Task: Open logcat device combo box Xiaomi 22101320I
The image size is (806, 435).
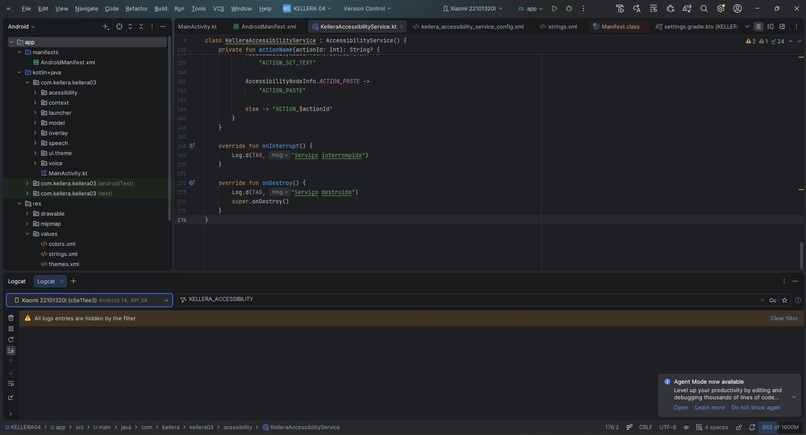Action: [89, 300]
